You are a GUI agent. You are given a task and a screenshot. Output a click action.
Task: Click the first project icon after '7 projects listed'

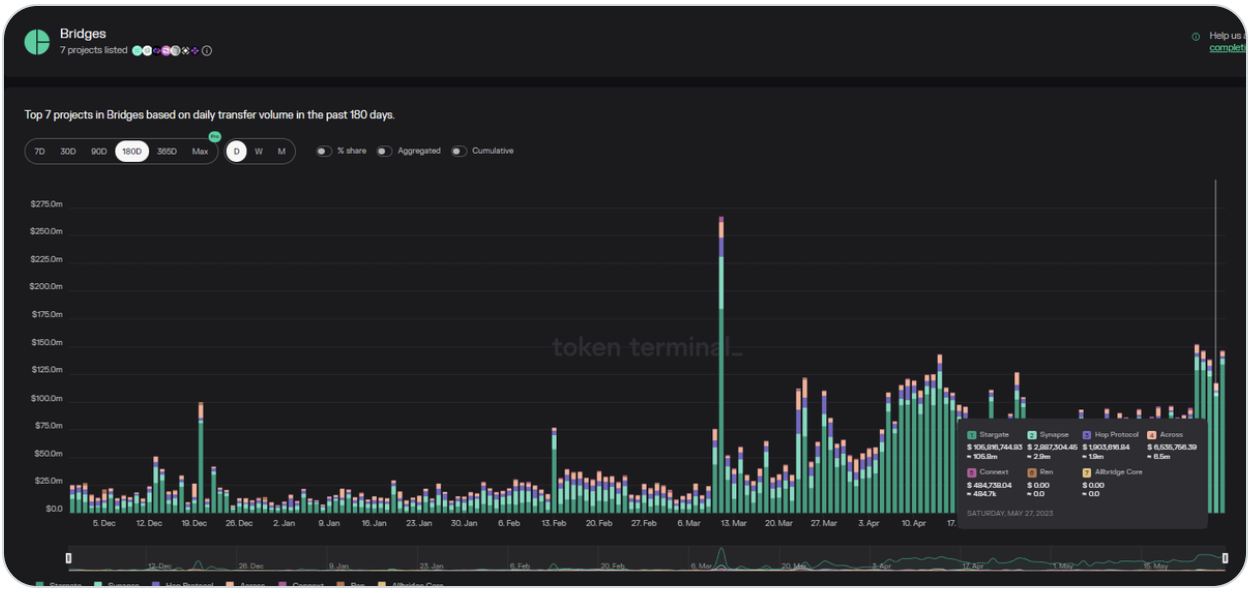pyautogui.click(x=137, y=51)
